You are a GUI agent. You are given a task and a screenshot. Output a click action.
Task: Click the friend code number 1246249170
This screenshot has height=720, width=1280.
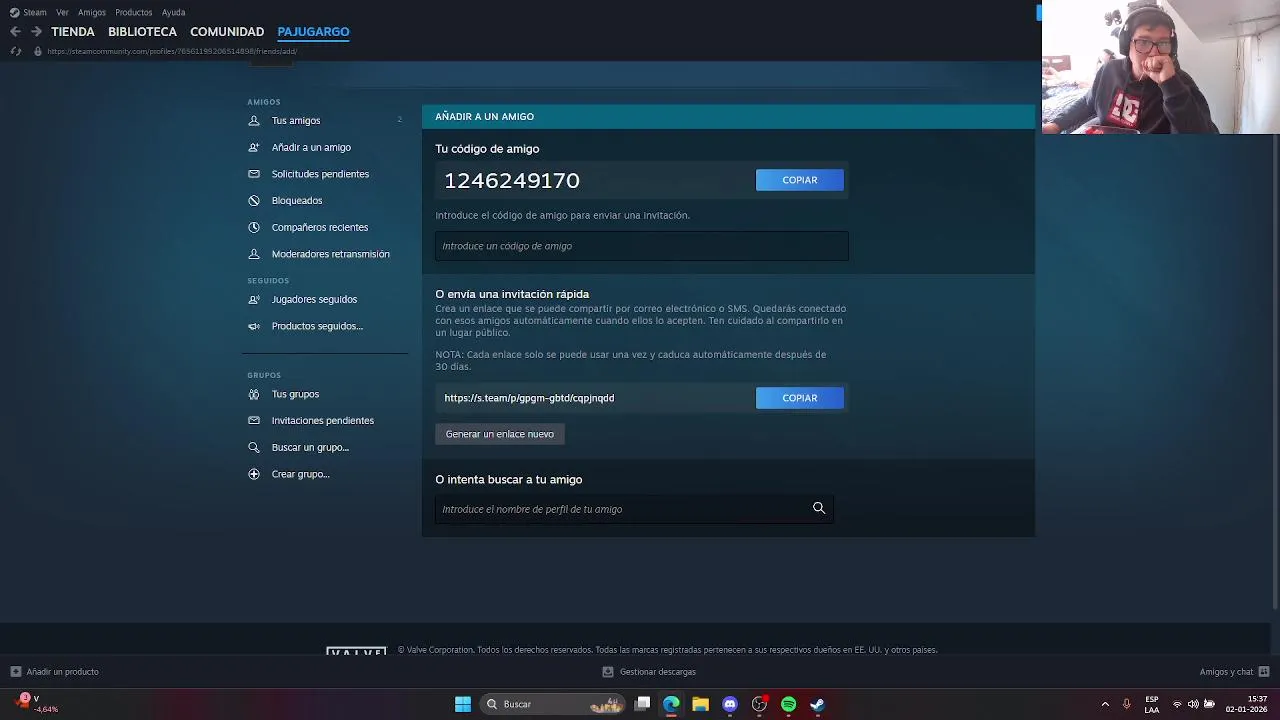[512, 180]
